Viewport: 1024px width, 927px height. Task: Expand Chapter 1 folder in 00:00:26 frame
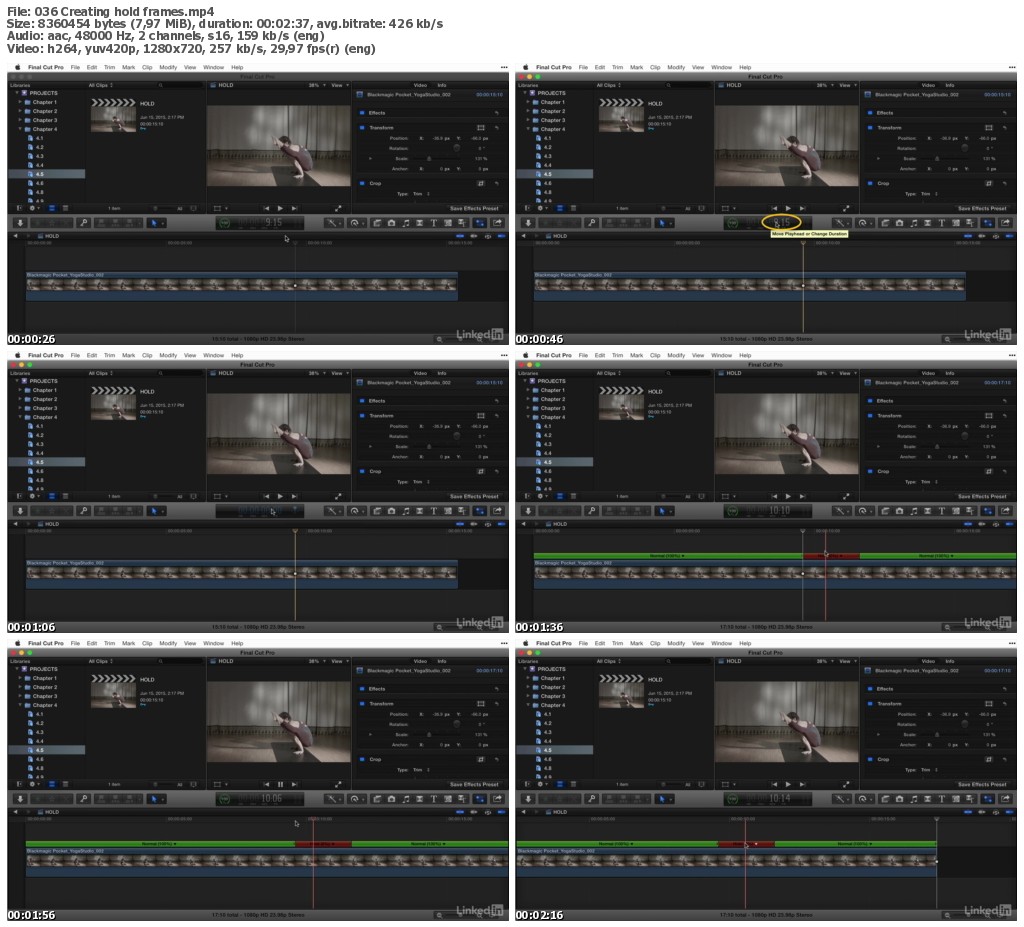20,103
